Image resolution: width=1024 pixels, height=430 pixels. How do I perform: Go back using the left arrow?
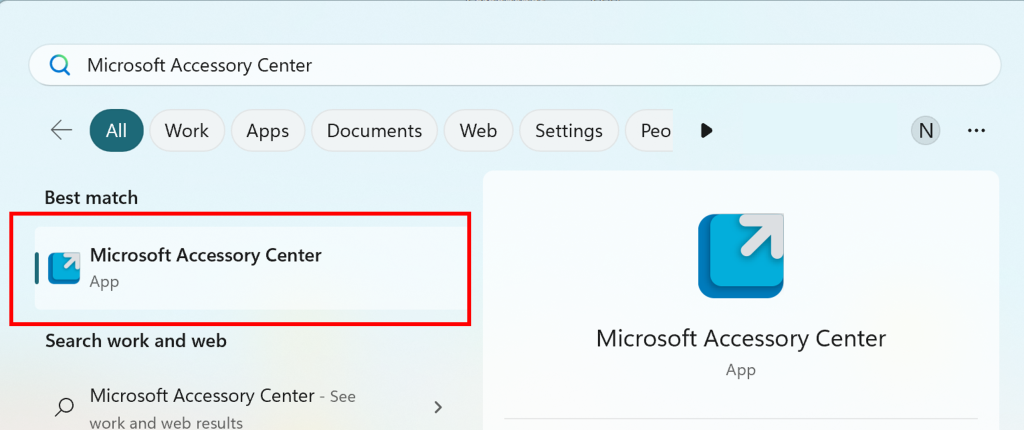[x=61, y=130]
